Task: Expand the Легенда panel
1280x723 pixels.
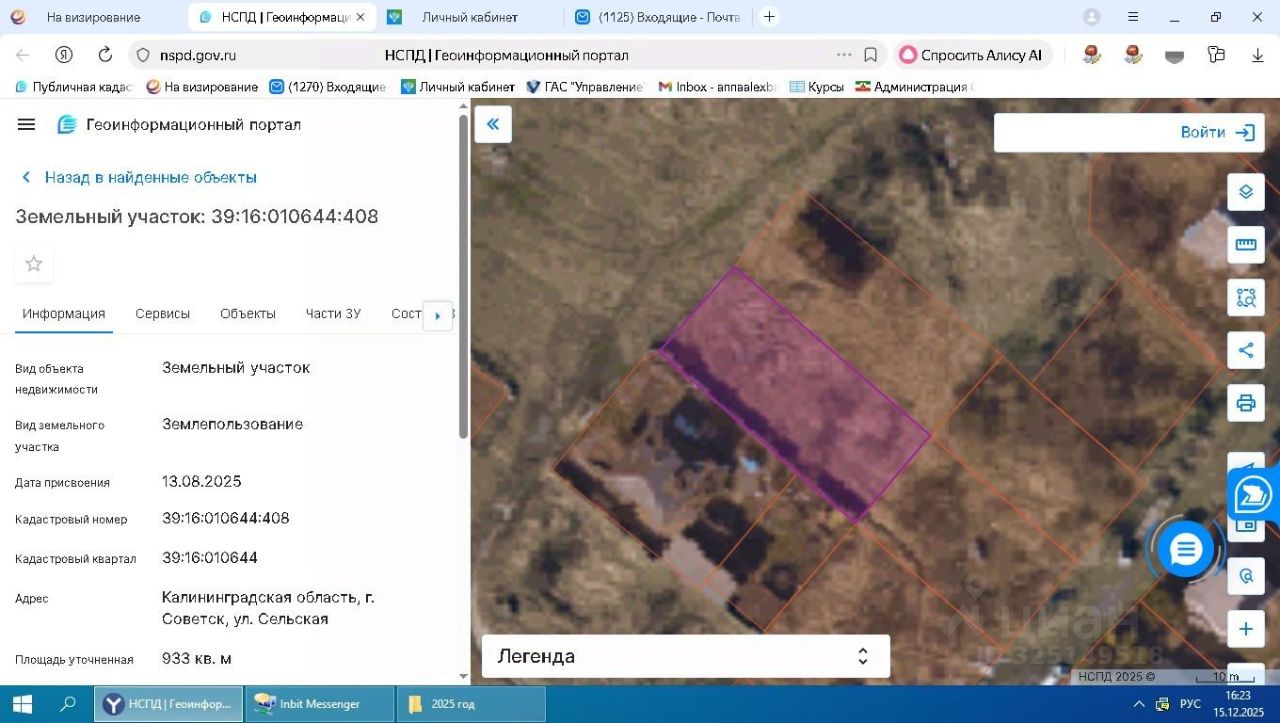Action: (686, 656)
